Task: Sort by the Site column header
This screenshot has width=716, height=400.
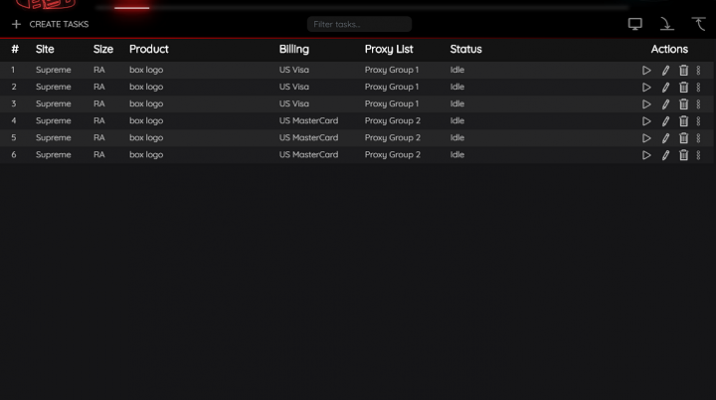Action: point(45,49)
